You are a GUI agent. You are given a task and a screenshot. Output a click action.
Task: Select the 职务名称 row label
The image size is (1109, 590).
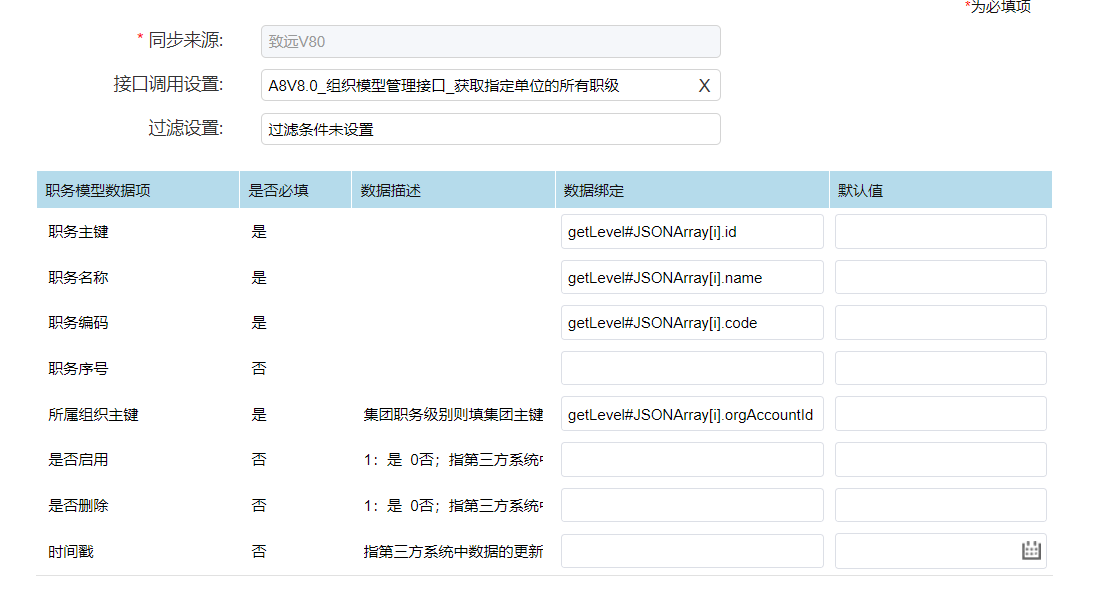click(x=79, y=277)
